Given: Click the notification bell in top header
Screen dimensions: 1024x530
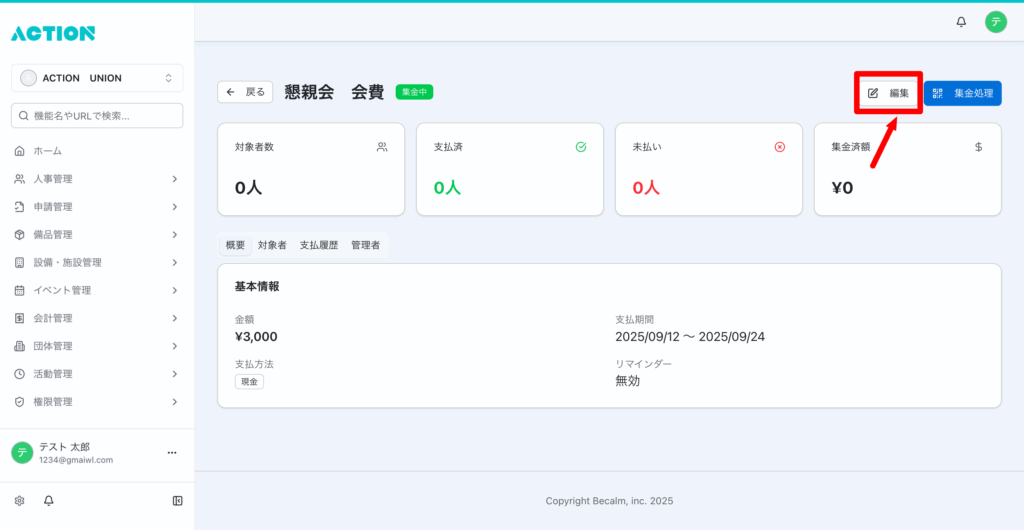Looking at the screenshot, I should pyautogui.click(x=961, y=21).
